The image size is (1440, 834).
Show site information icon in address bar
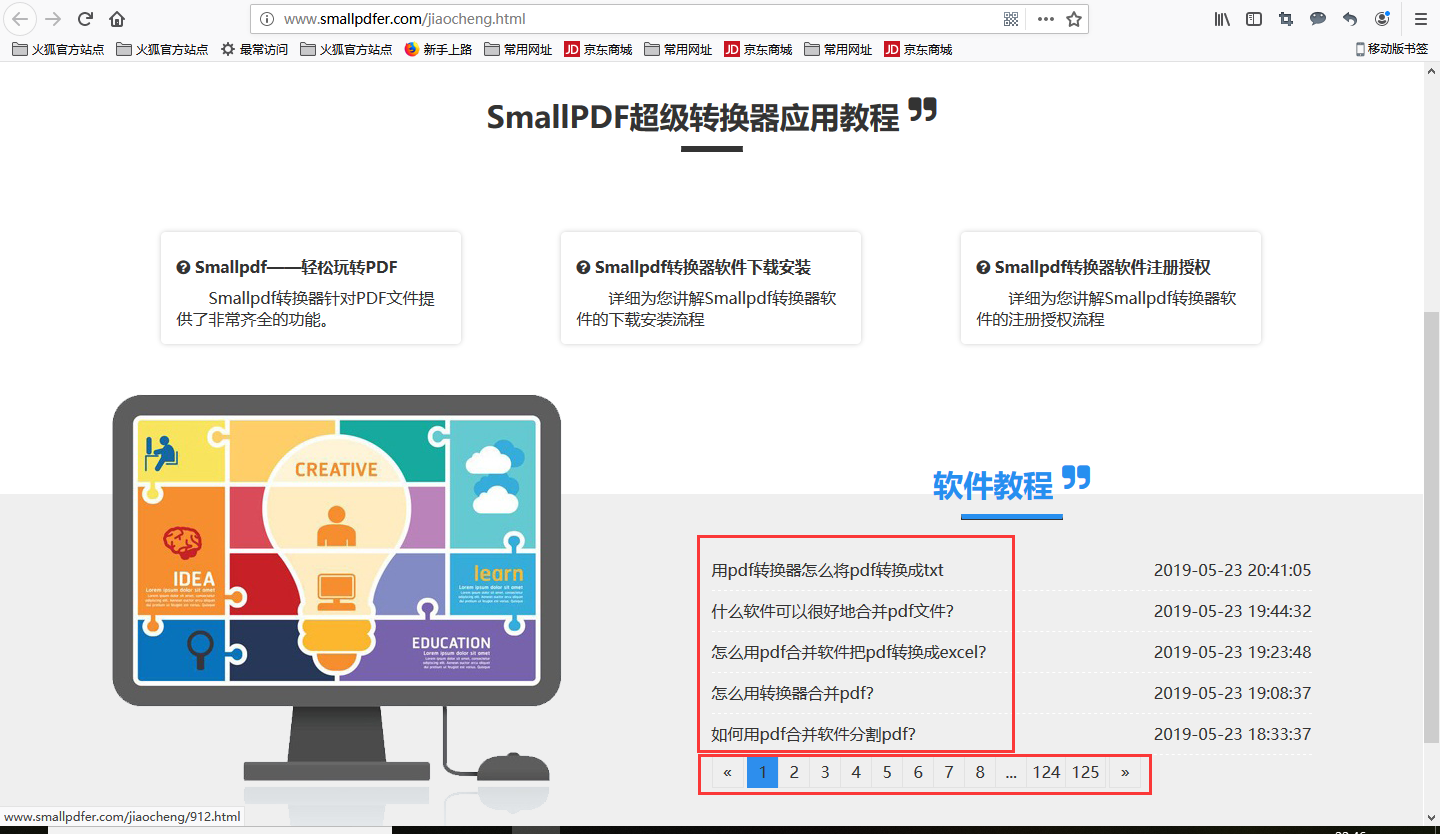point(267,19)
